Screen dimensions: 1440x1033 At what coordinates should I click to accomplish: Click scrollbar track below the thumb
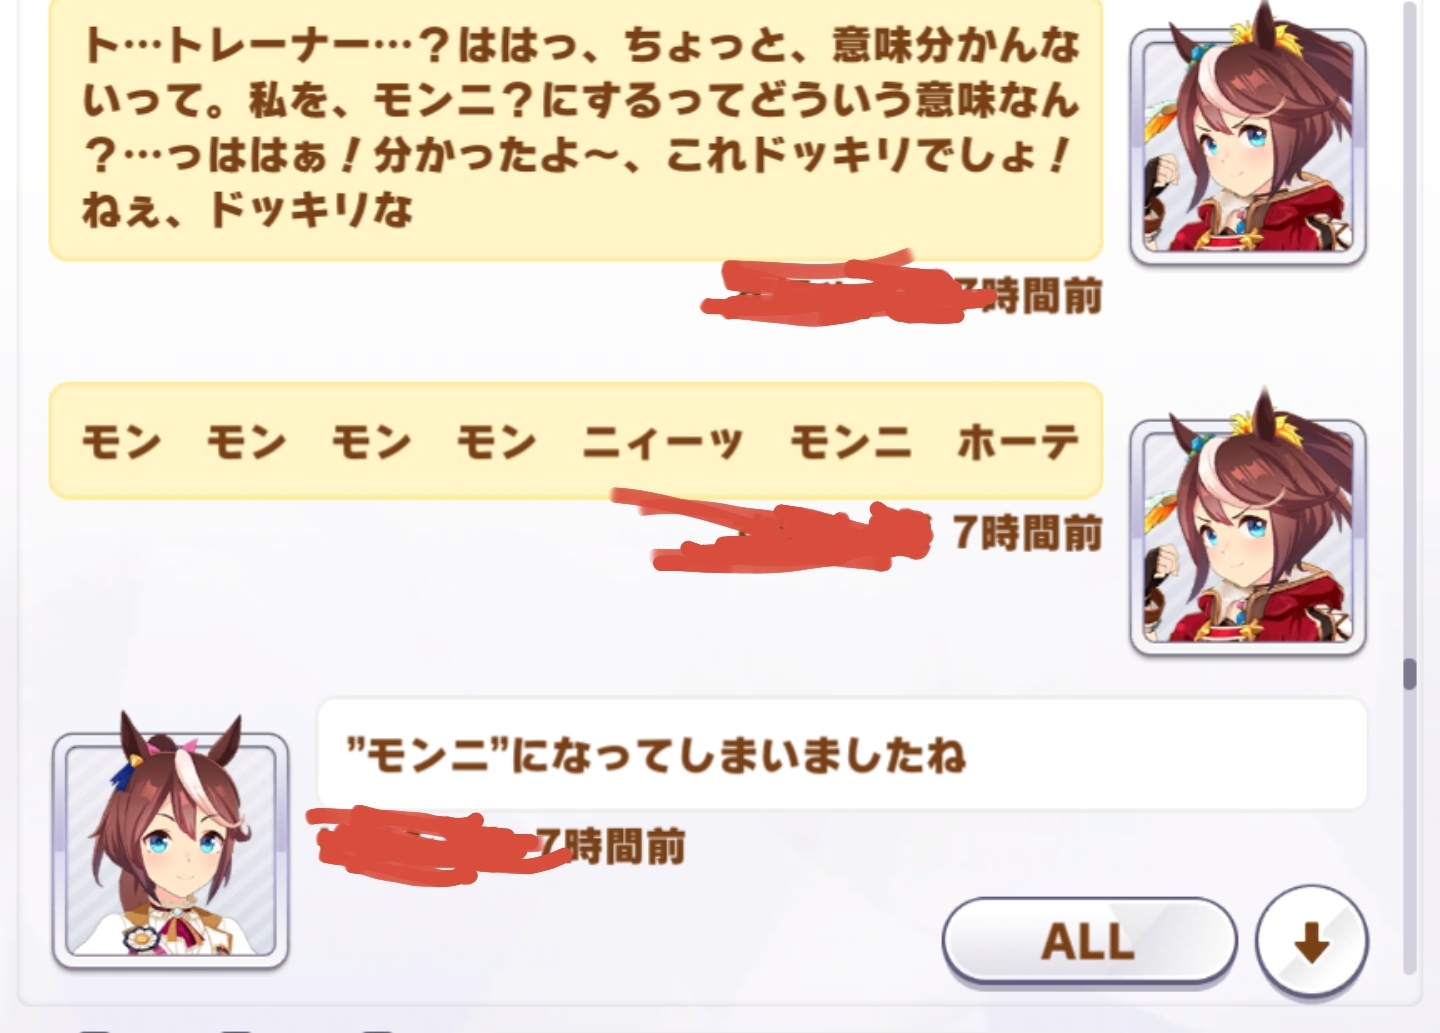click(x=1410, y=830)
